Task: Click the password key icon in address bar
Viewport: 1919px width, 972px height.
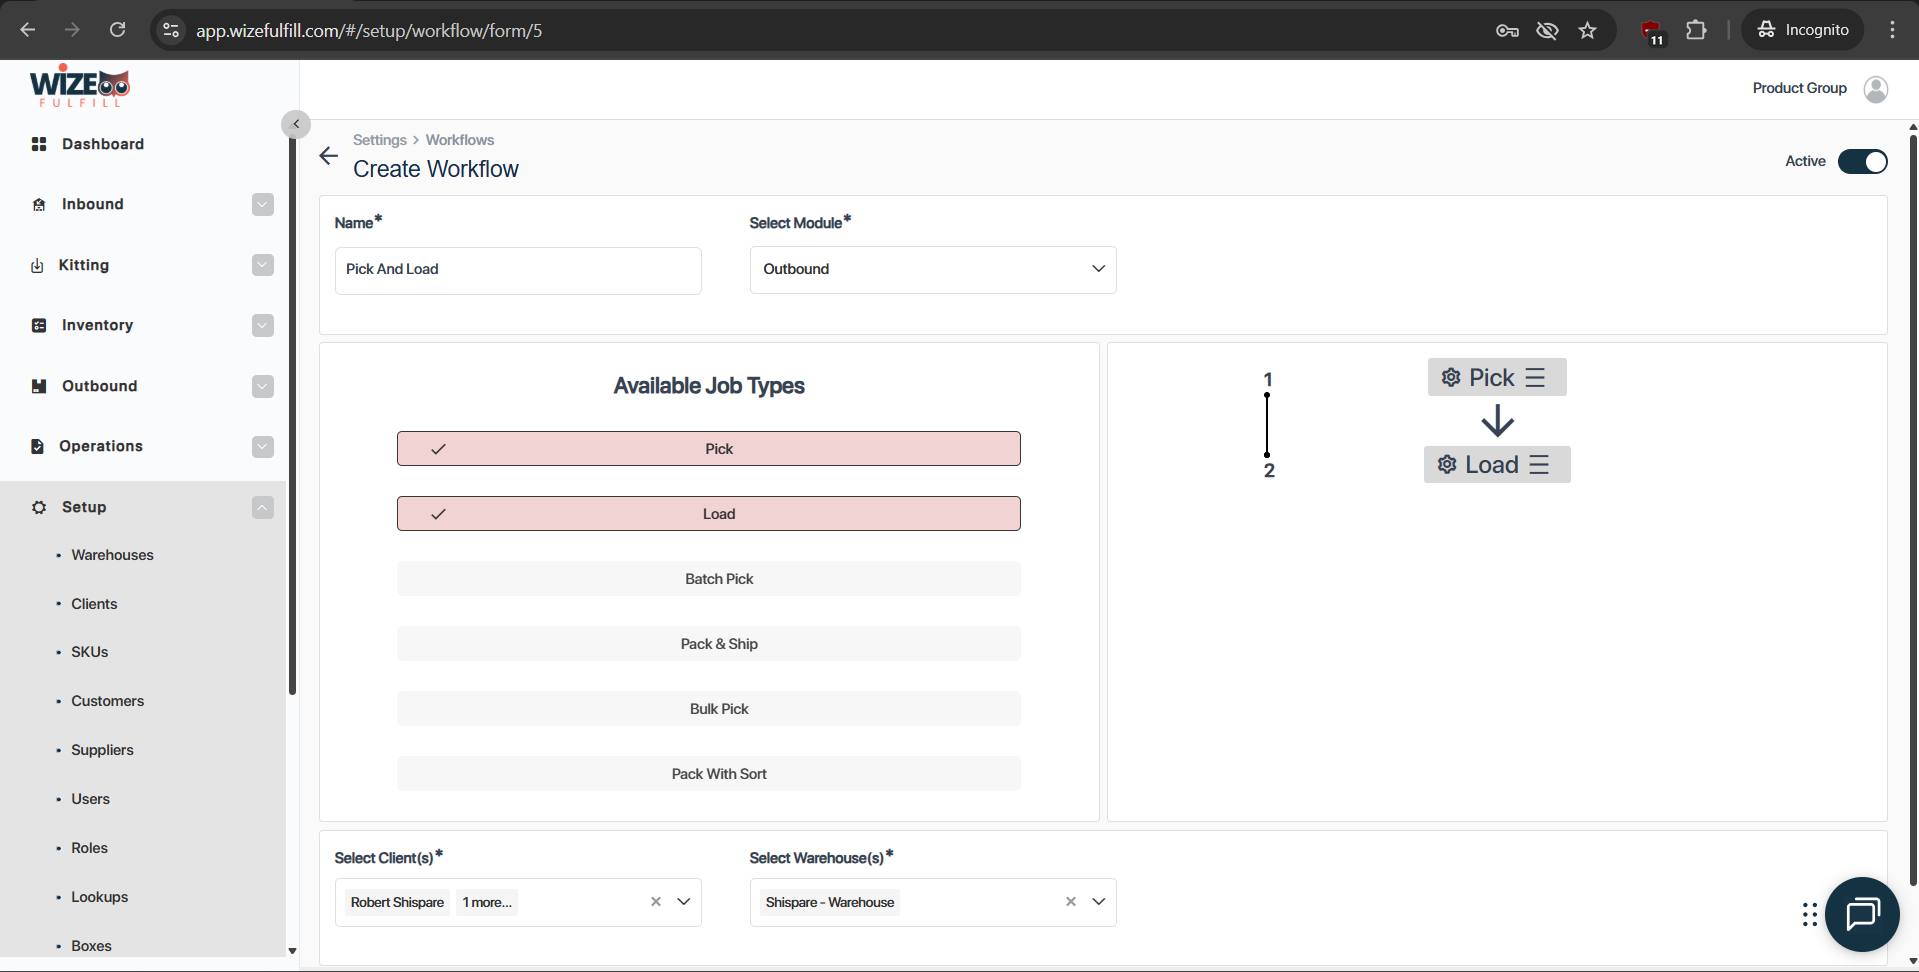Action: coord(1507,30)
